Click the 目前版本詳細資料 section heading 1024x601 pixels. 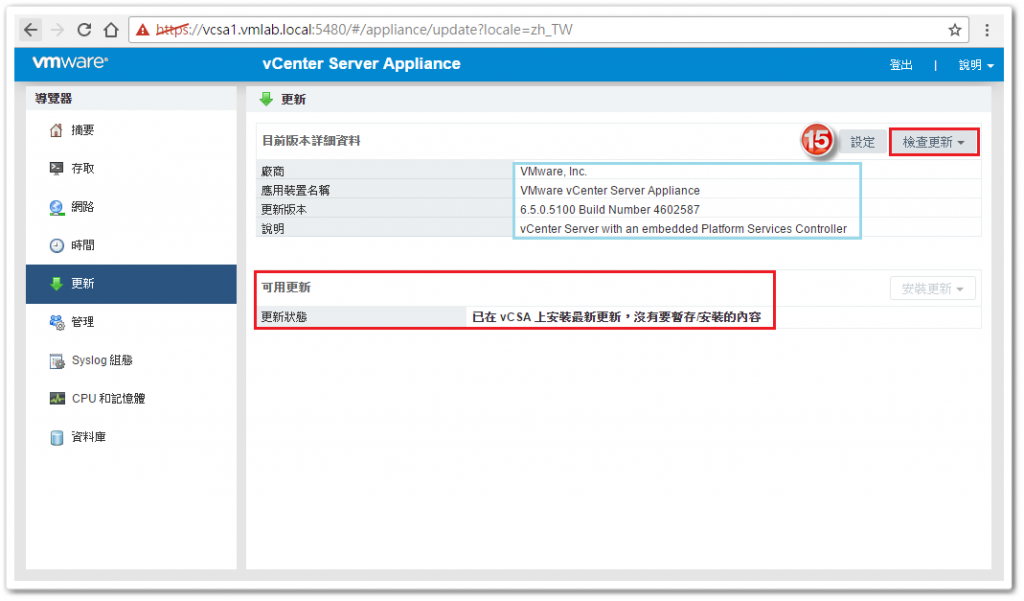pyautogui.click(x=311, y=140)
